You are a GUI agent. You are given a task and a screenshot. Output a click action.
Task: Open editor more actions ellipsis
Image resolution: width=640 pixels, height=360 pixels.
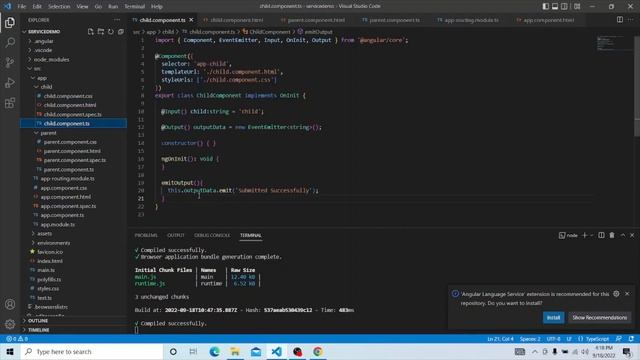(630, 20)
